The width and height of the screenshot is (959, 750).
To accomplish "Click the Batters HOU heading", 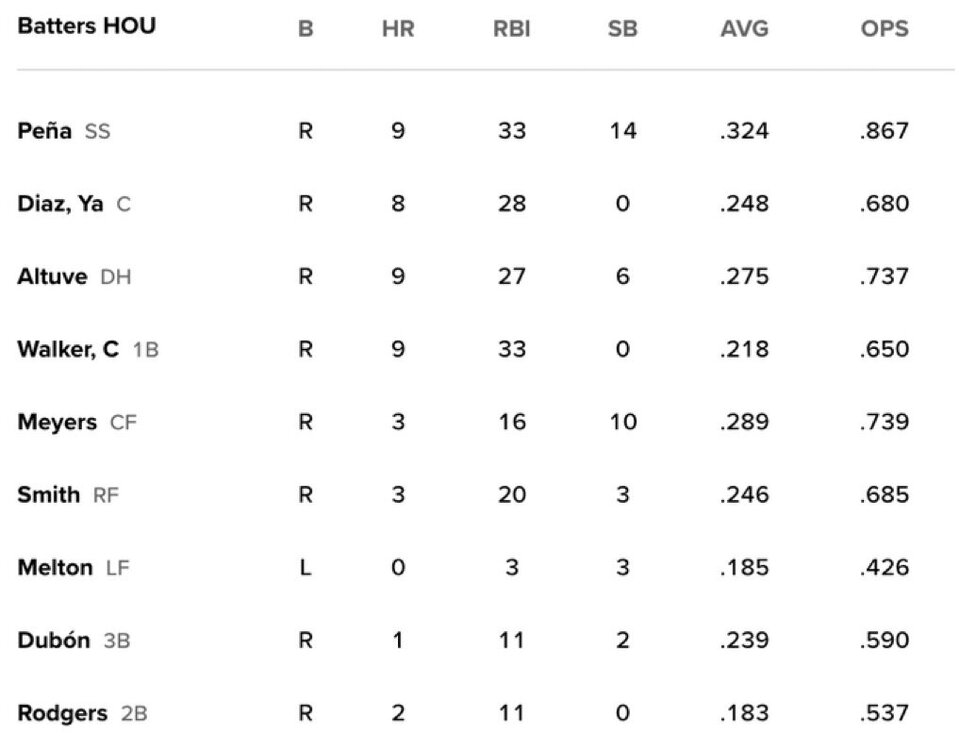I will point(86,27).
